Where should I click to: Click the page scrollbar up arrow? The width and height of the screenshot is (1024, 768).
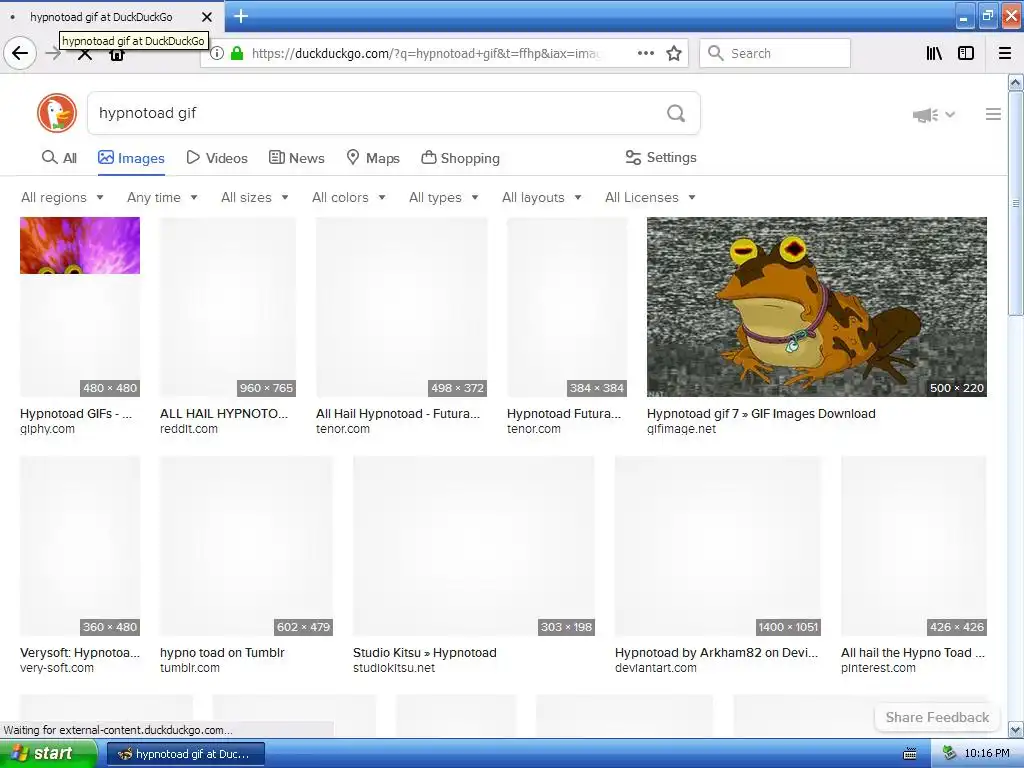(1015, 82)
